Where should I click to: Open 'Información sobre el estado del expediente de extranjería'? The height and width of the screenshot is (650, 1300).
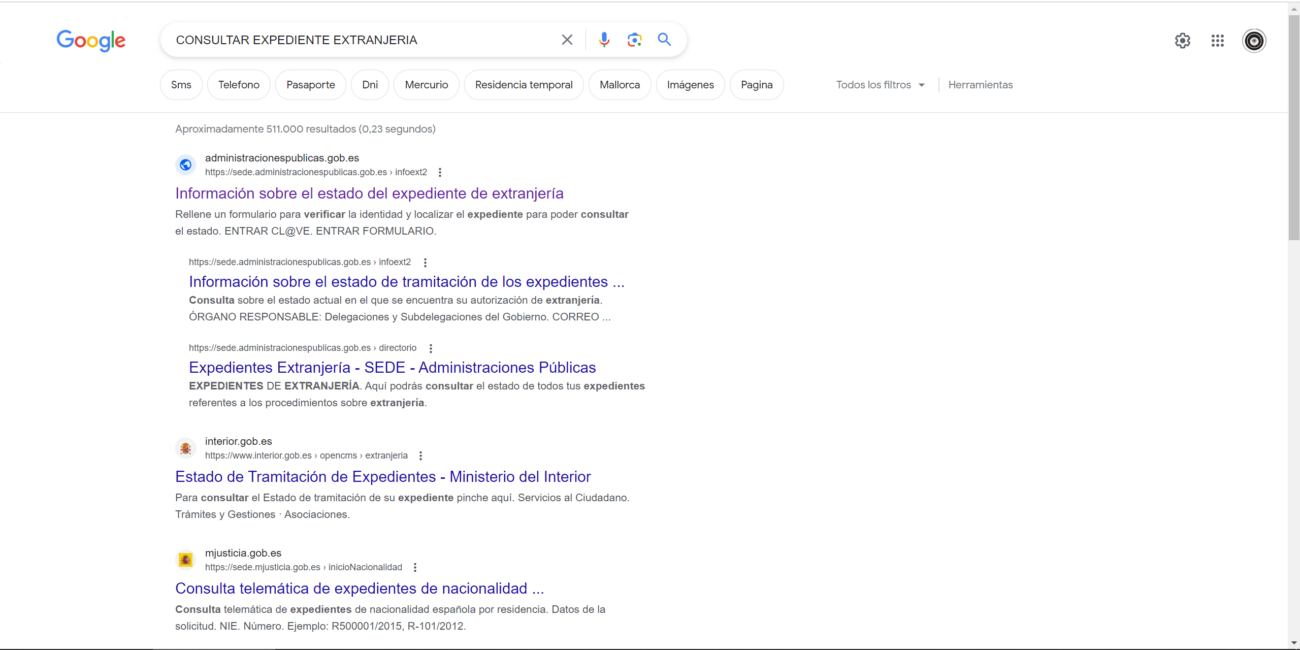tap(370, 193)
